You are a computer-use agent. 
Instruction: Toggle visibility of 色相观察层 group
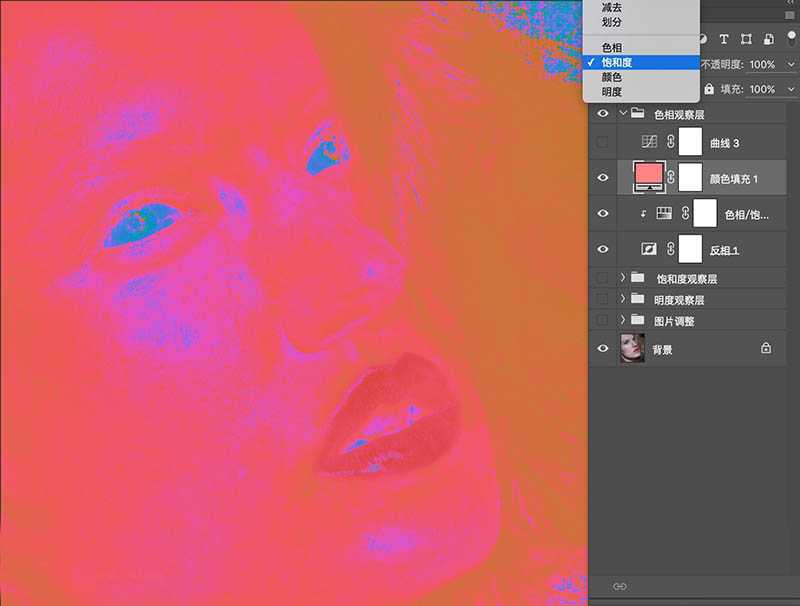point(602,115)
